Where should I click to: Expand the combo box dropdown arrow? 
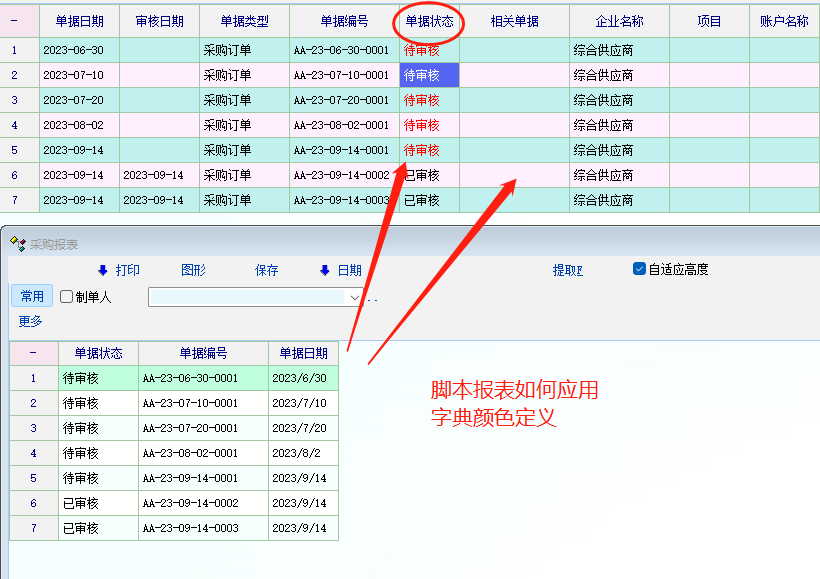[354, 297]
